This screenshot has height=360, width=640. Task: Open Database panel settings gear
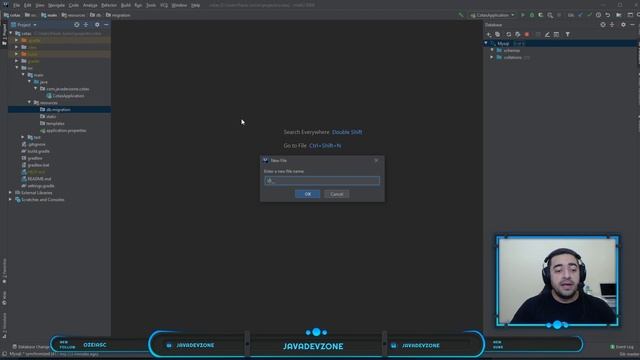pyautogui.click(x=623, y=25)
